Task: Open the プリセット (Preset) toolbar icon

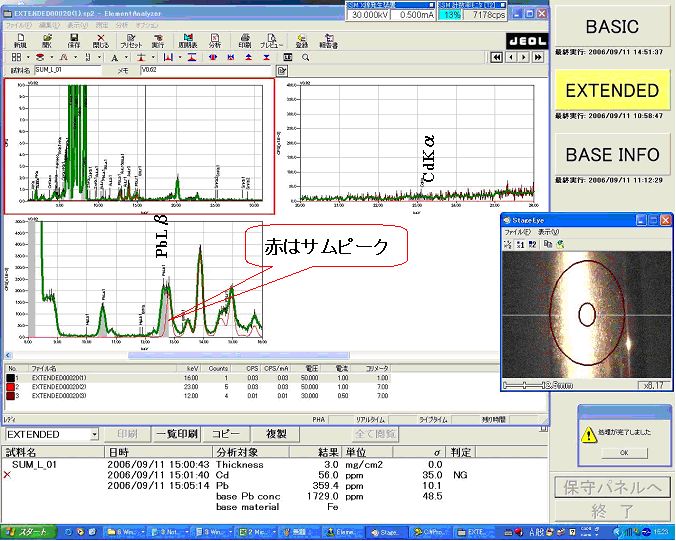Action: [x=130, y=42]
